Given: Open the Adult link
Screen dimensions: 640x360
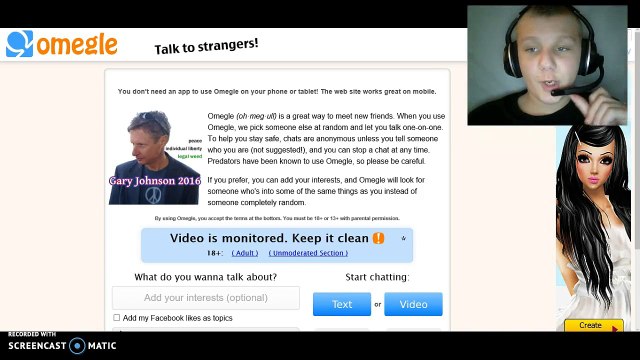Looking at the screenshot, I should [245, 253].
